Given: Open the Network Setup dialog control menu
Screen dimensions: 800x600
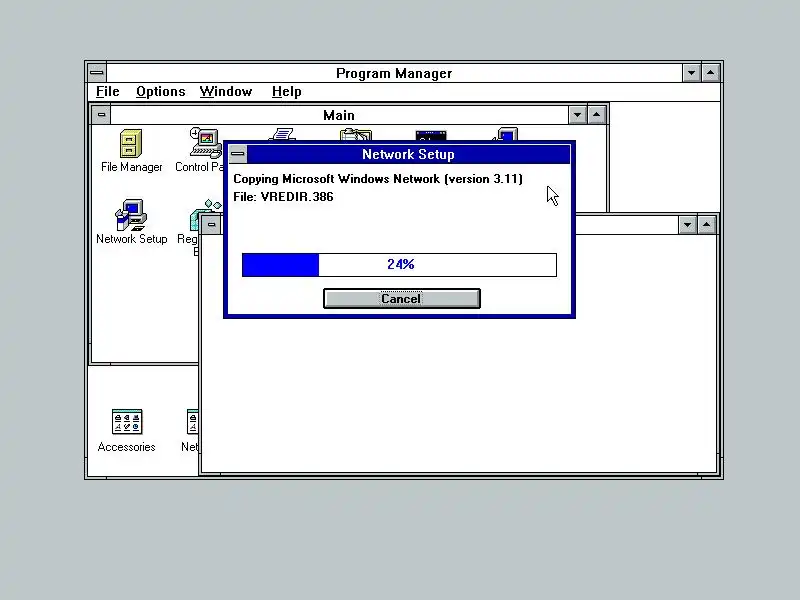Looking at the screenshot, I should [x=238, y=154].
